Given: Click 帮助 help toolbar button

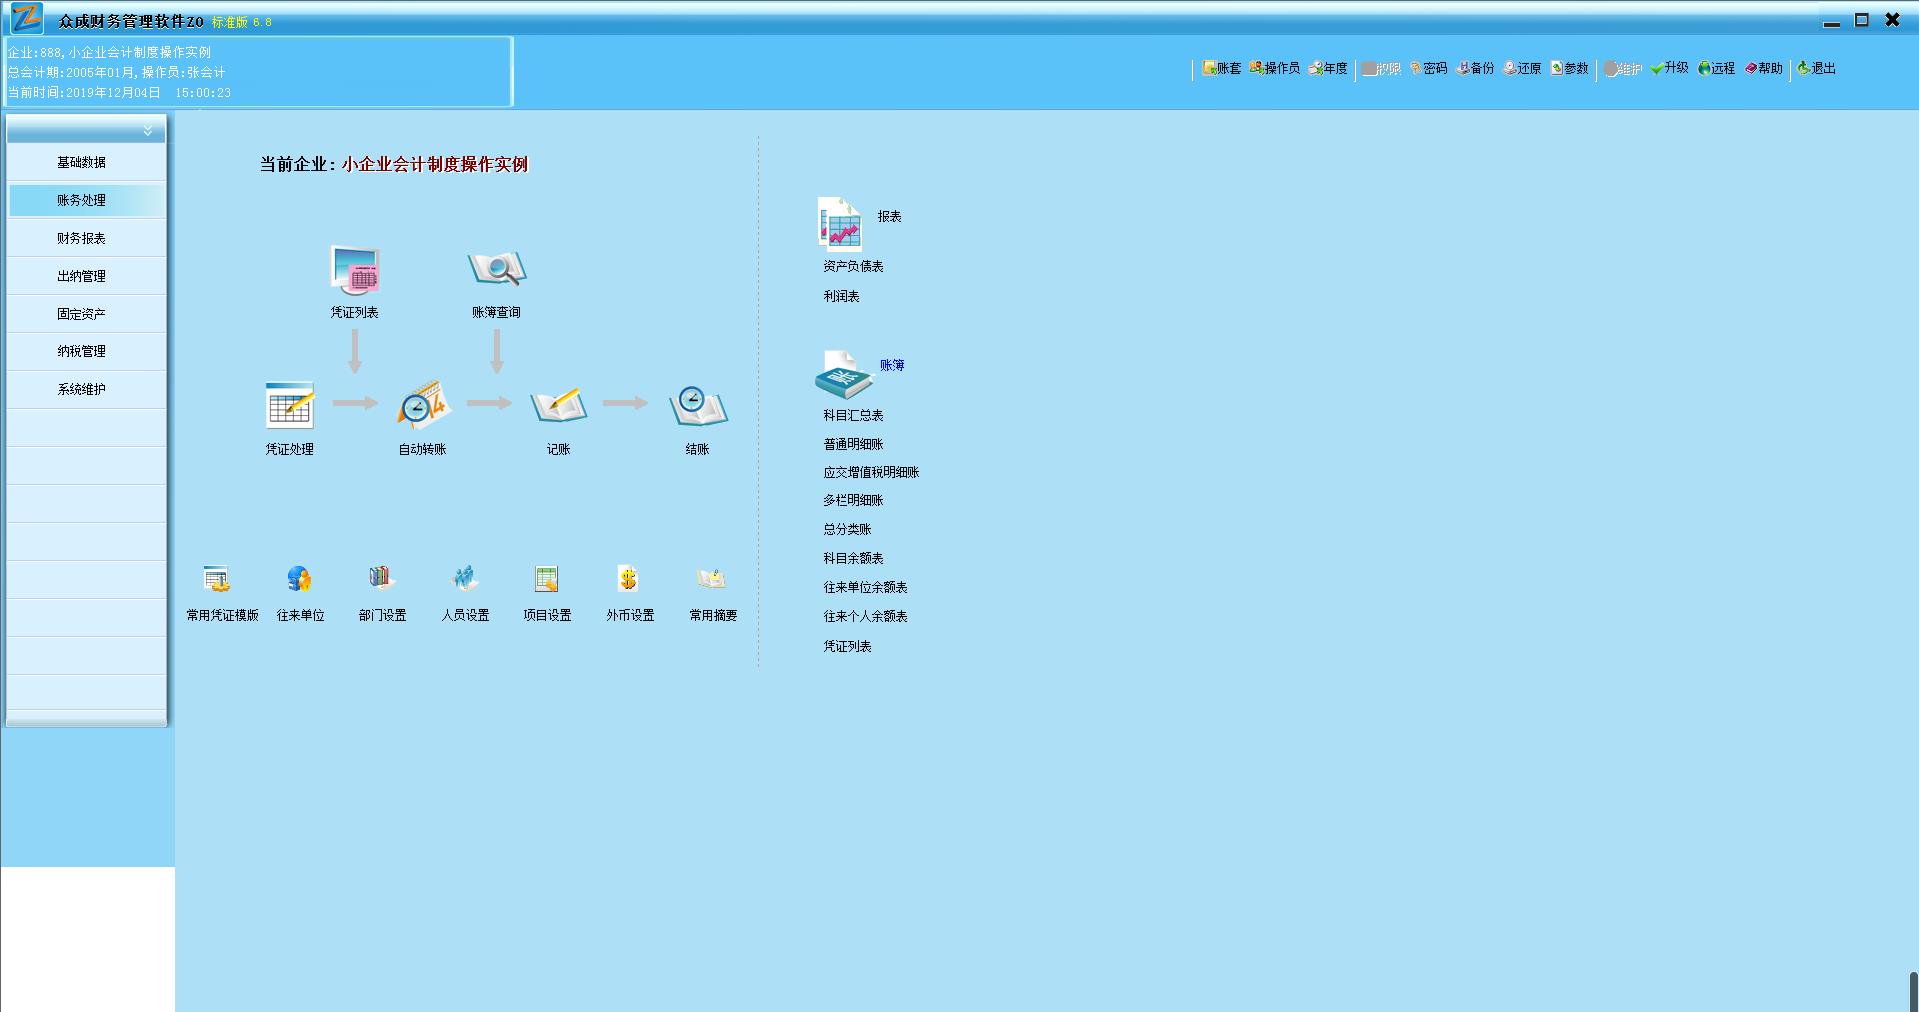Looking at the screenshot, I should [x=1764, y=68].
